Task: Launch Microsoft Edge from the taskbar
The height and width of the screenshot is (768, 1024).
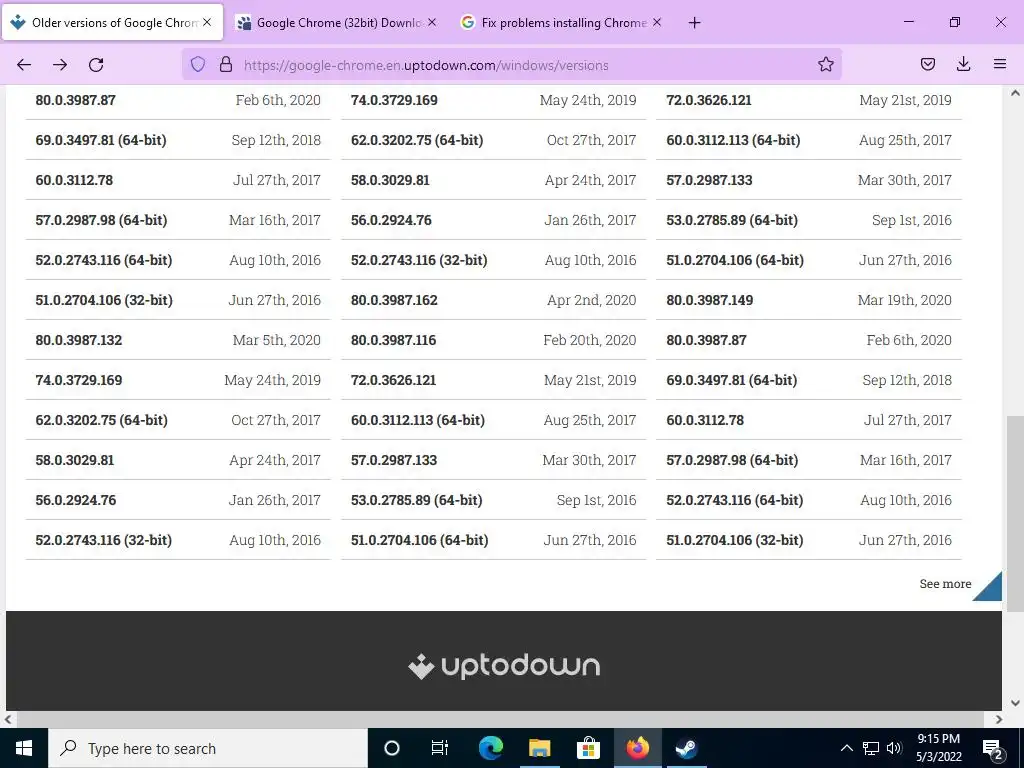Action: pos(490,748)
